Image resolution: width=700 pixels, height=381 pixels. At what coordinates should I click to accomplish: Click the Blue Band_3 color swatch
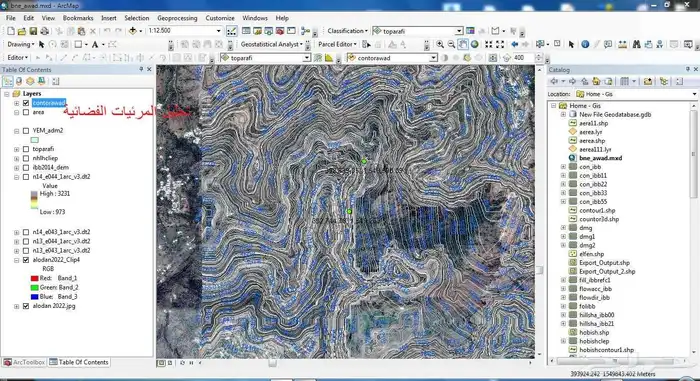coord(34,297)
